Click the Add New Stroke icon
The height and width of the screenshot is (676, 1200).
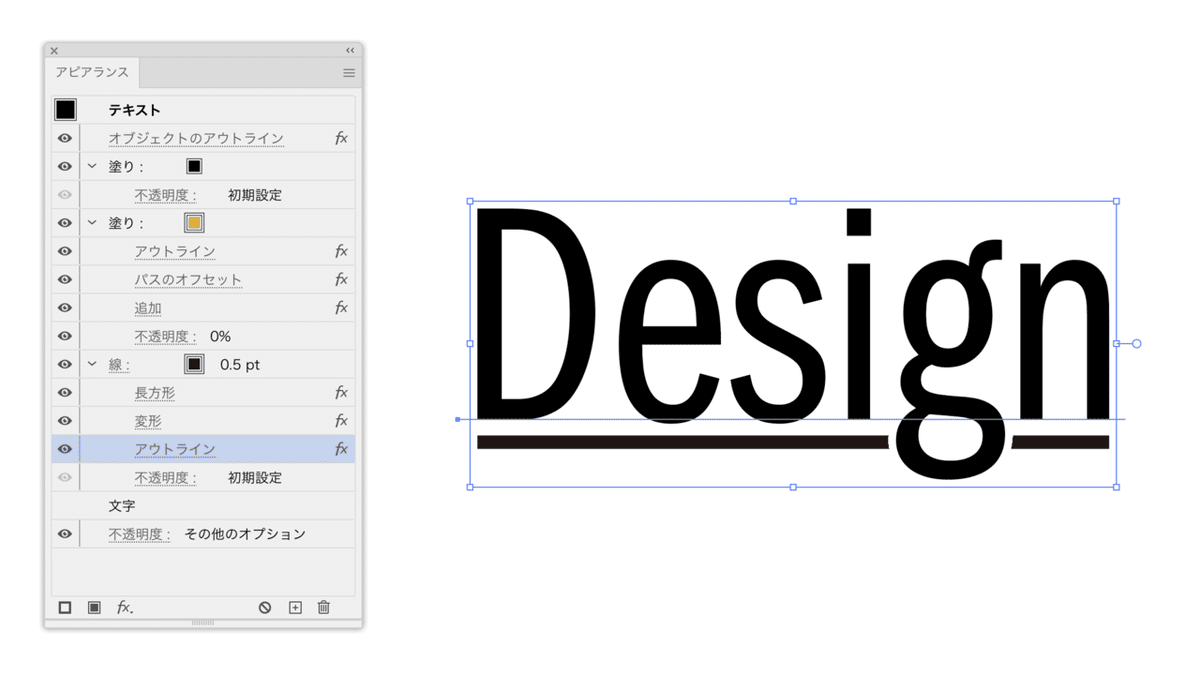pos(65,607)
